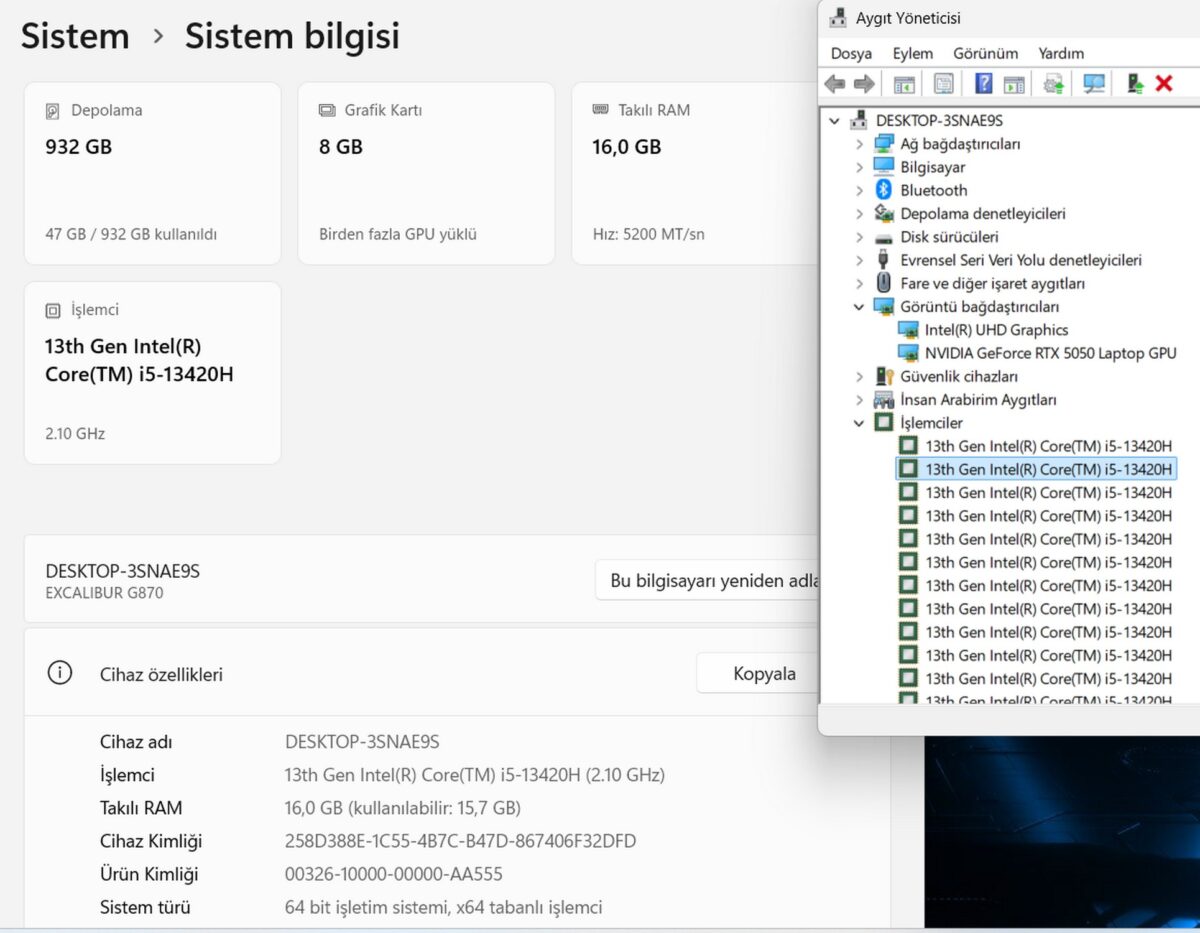This screenshot has width=1200, height=933.
Task: Click the İnsan Arabirim Aygıtları icon
Action: click(883, 399)
